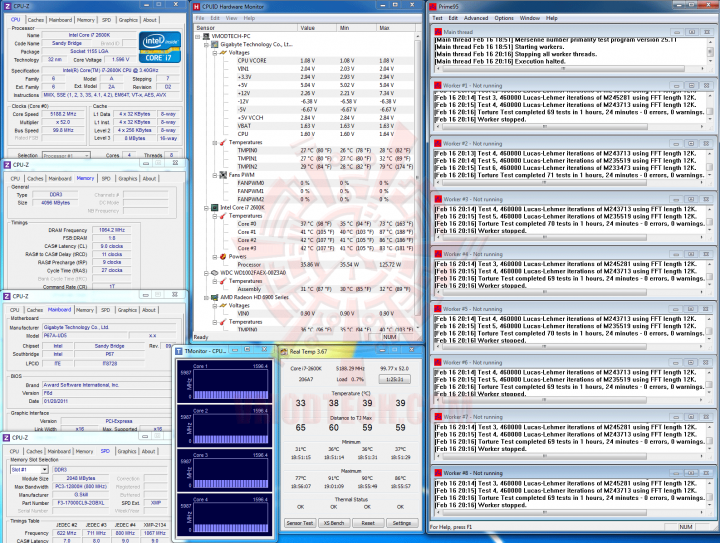Open the About tab in CPU-Z Mainboard window
This screenshot has width=720, height=543.
[x=148, y=310]
